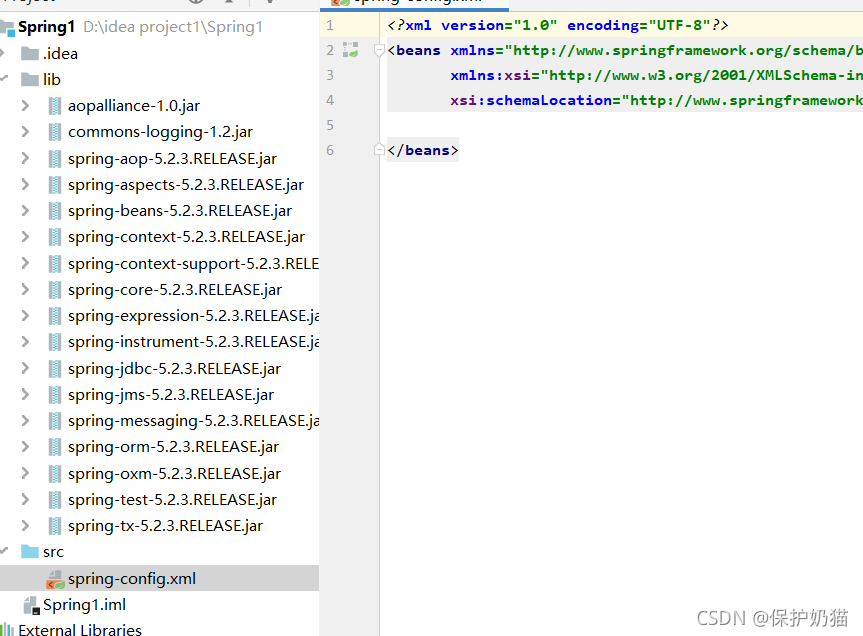Image resolution: width=863 pixels, height=636 pixels.
Task: Select the src folder label
Action: 53,552
